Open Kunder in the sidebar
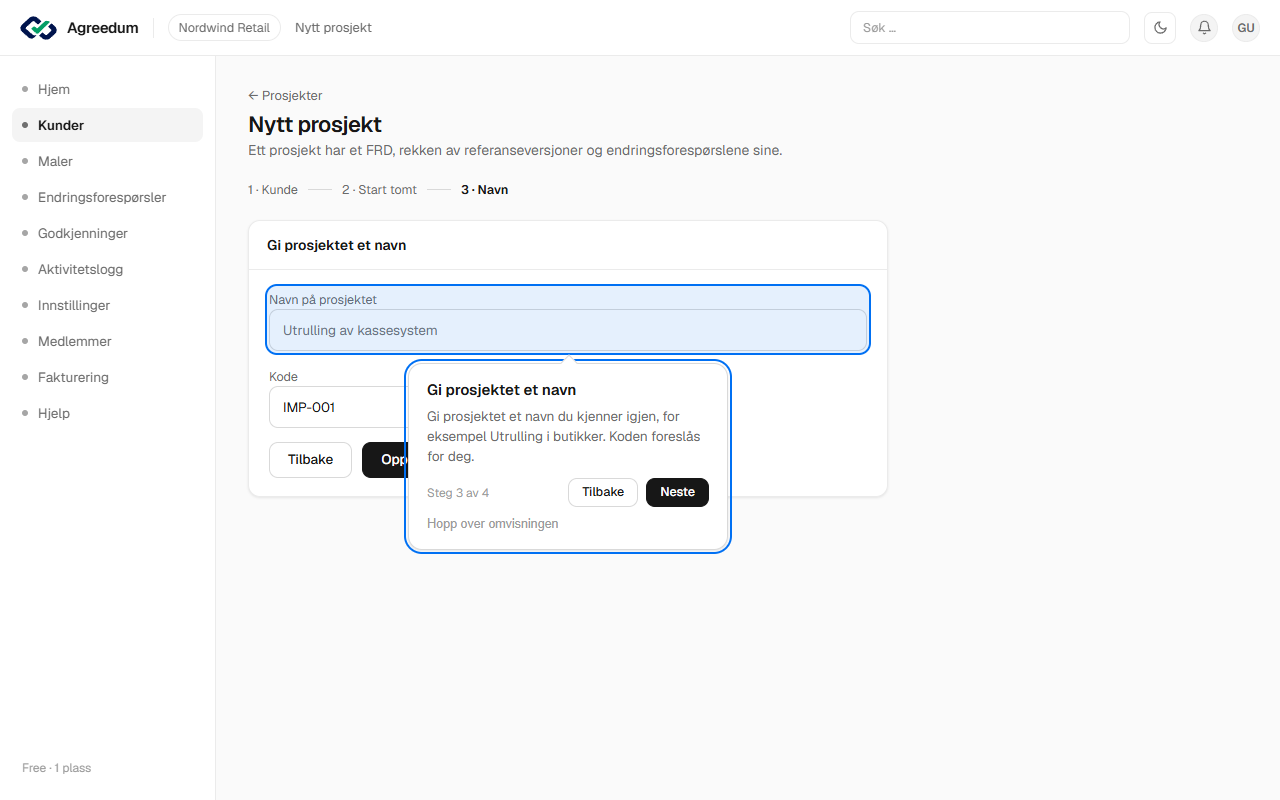 click(107, 125)
